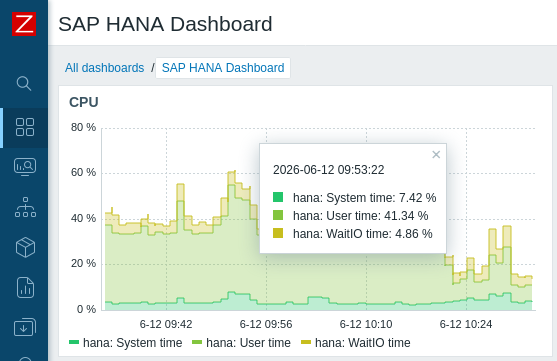Click 'hana: System time: 7.42 %' value
The image size is (557, 361).
tap(364, 198)
